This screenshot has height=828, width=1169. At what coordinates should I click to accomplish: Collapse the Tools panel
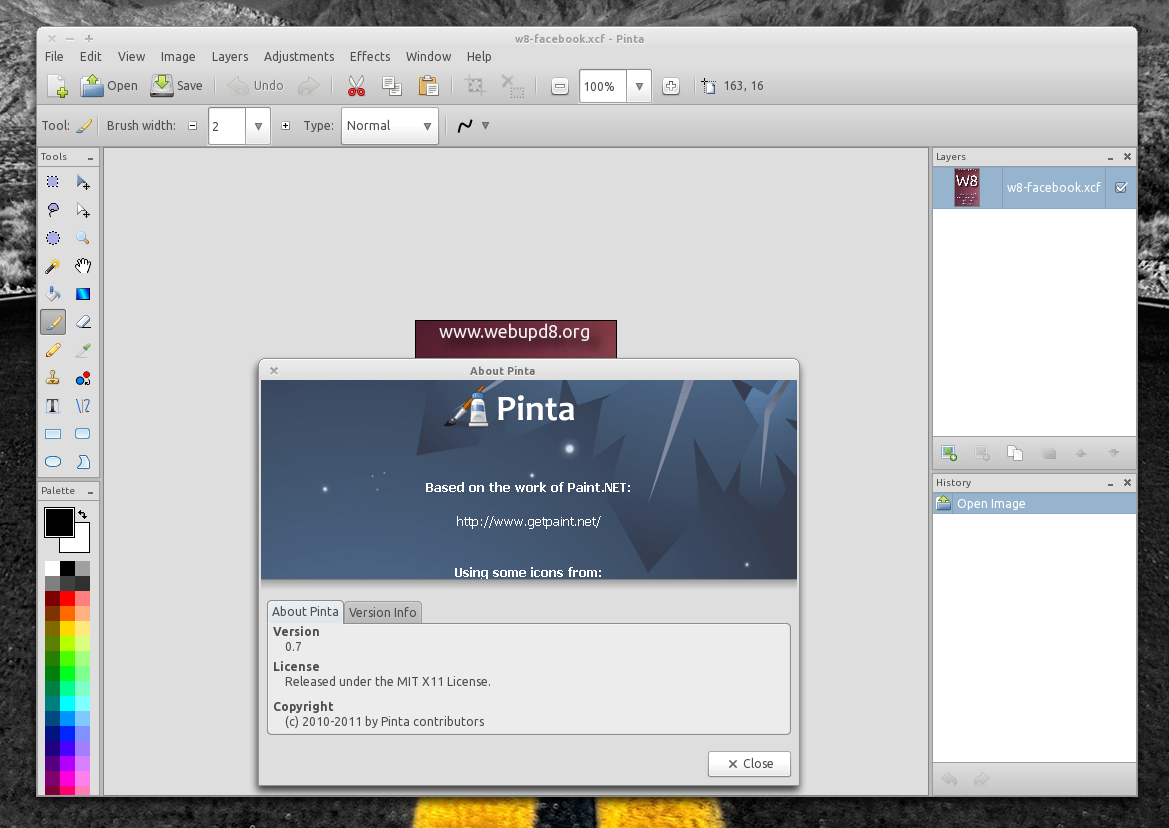click(90, 158)
